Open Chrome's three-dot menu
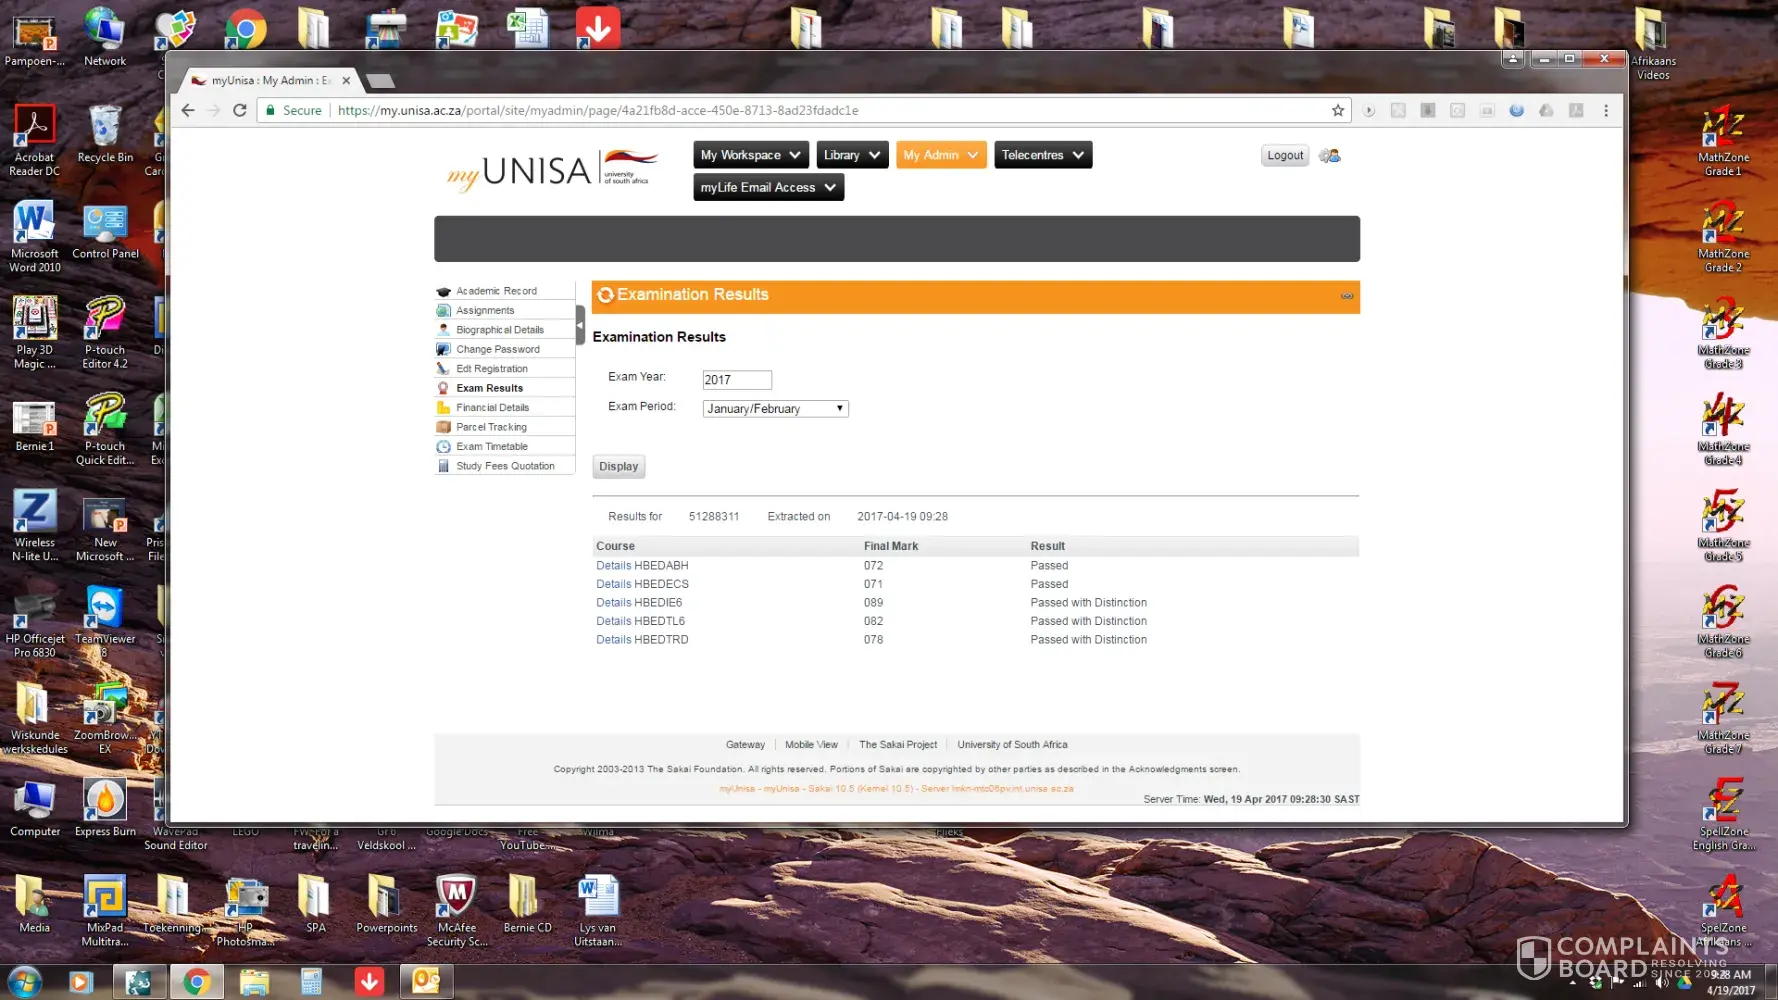 [x=1606, y=110]
